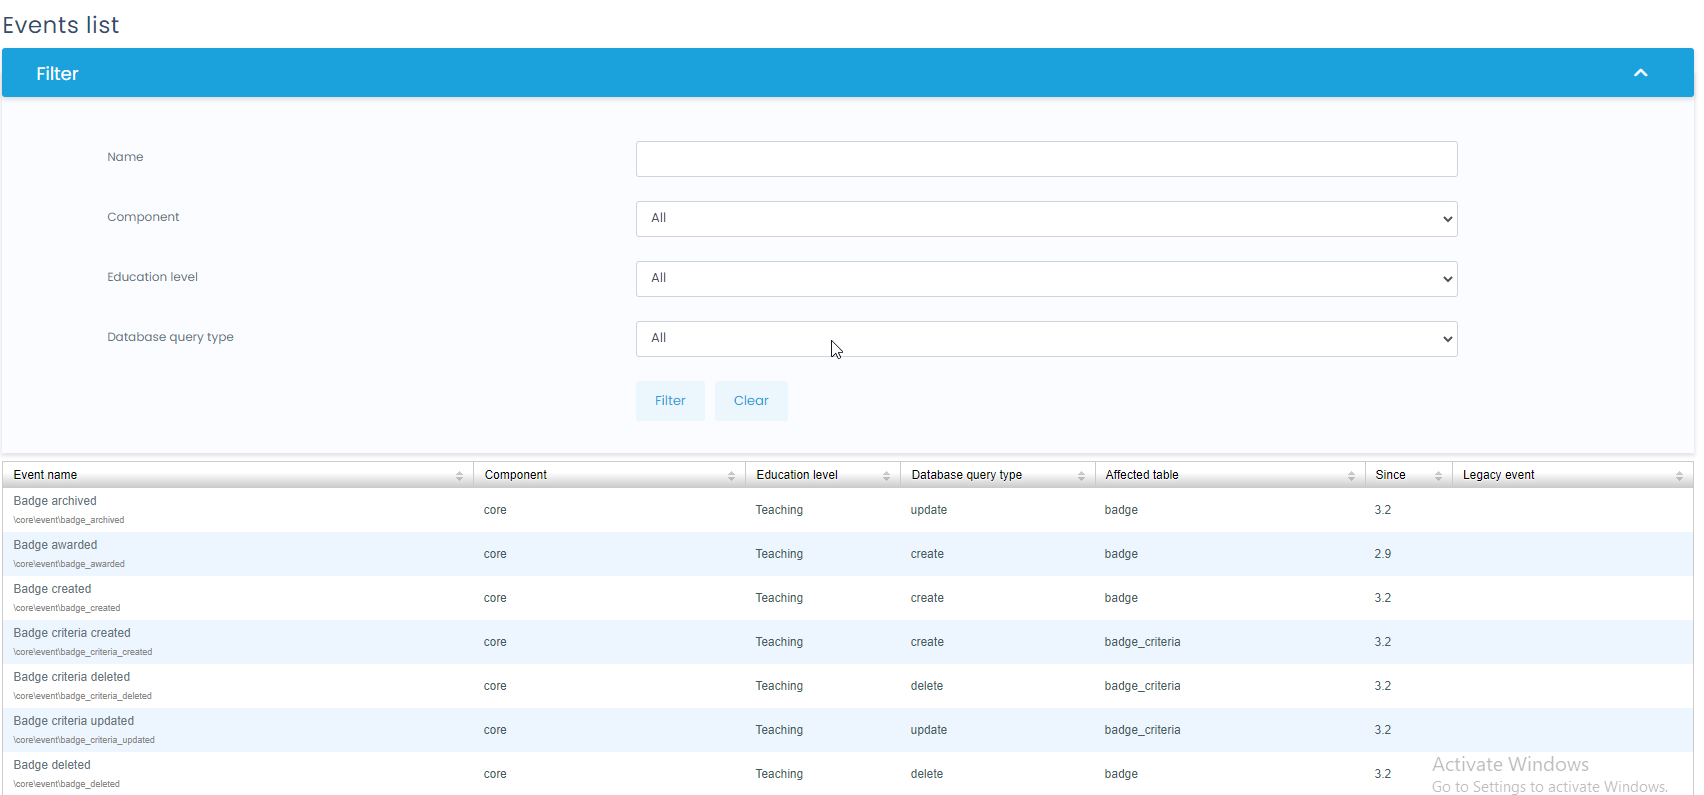Click the Name filter text field
This screenshot has height=795, width=1704.
click(x=1046, y=159)
